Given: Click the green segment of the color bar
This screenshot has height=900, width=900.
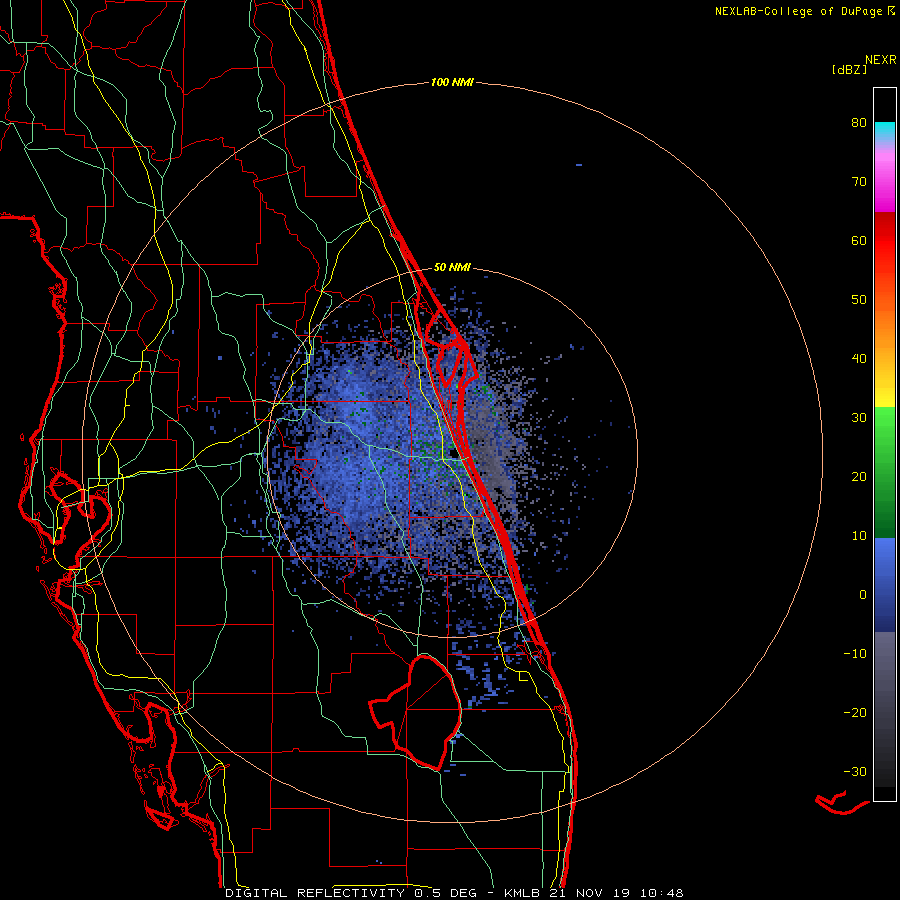Looking at the screenshot, I should pyautogui.click(x=885, y=472).
